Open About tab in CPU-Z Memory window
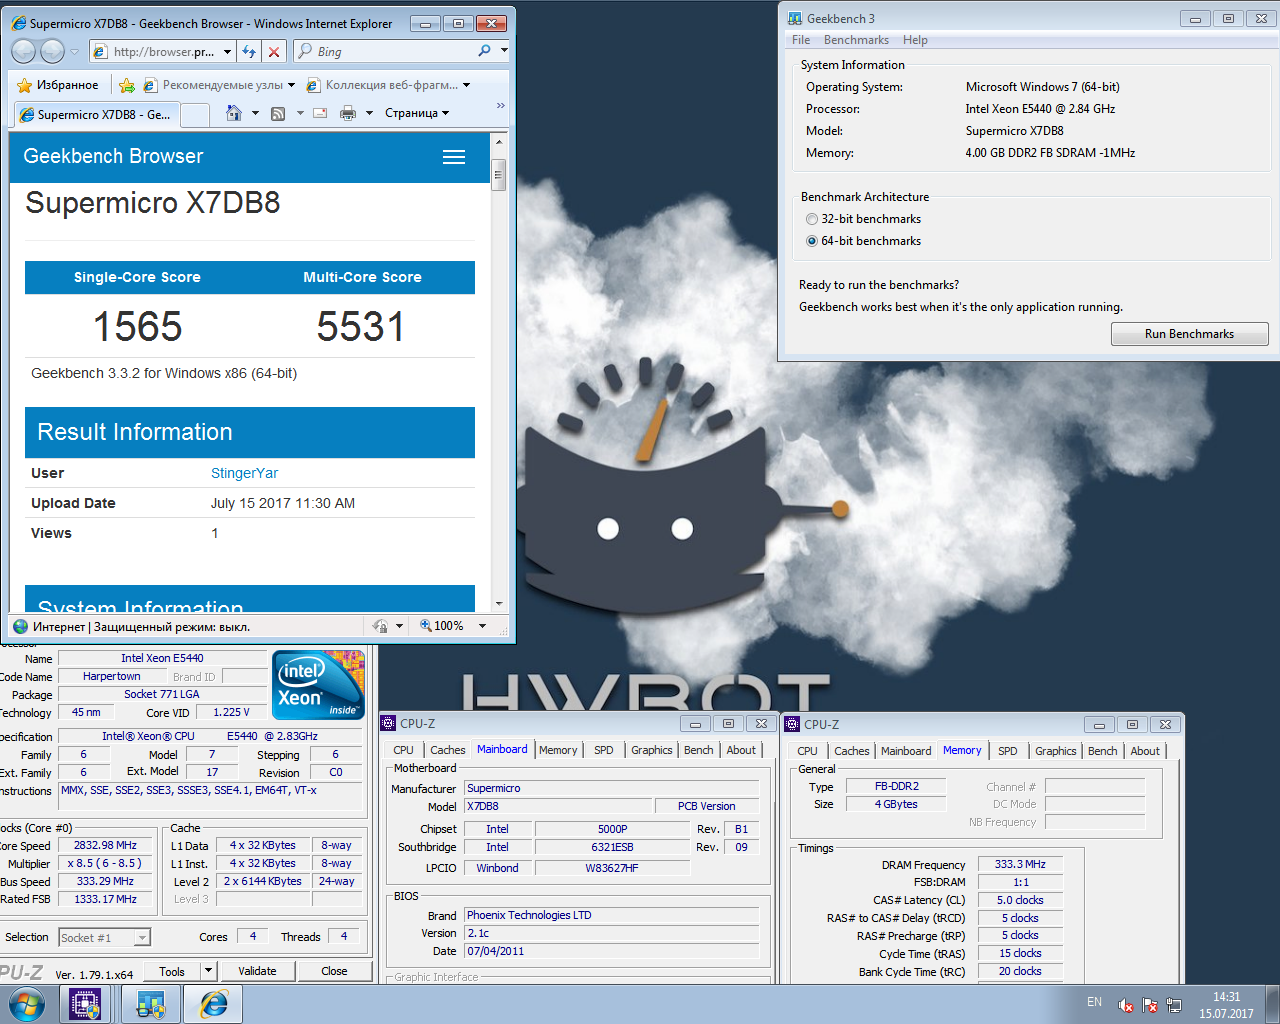1280x1024 pixels. coord(1145,751)
